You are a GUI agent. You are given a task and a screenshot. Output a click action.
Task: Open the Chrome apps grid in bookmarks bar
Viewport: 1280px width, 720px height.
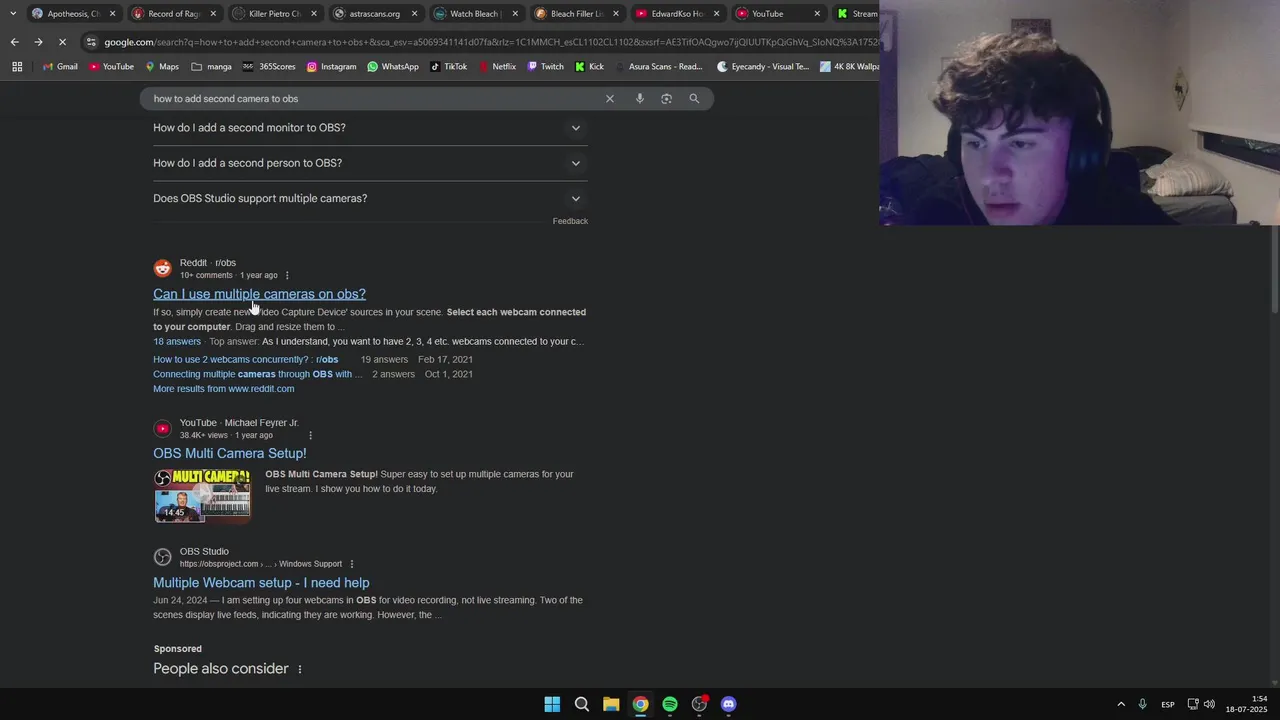tap(17, 67)
